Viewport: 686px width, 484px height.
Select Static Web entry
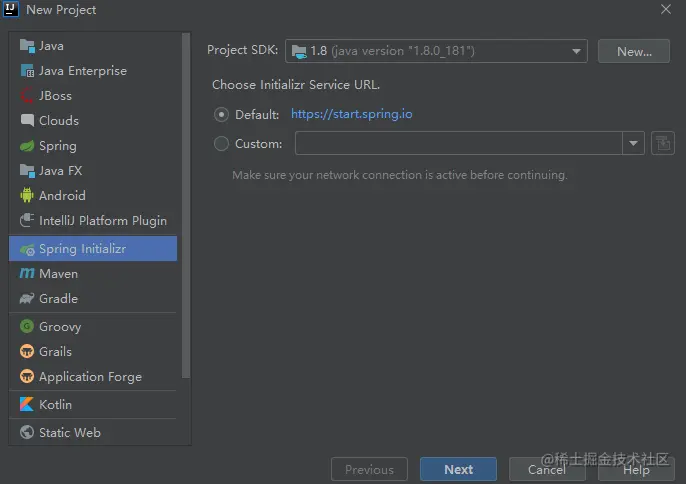click(93, 432)
